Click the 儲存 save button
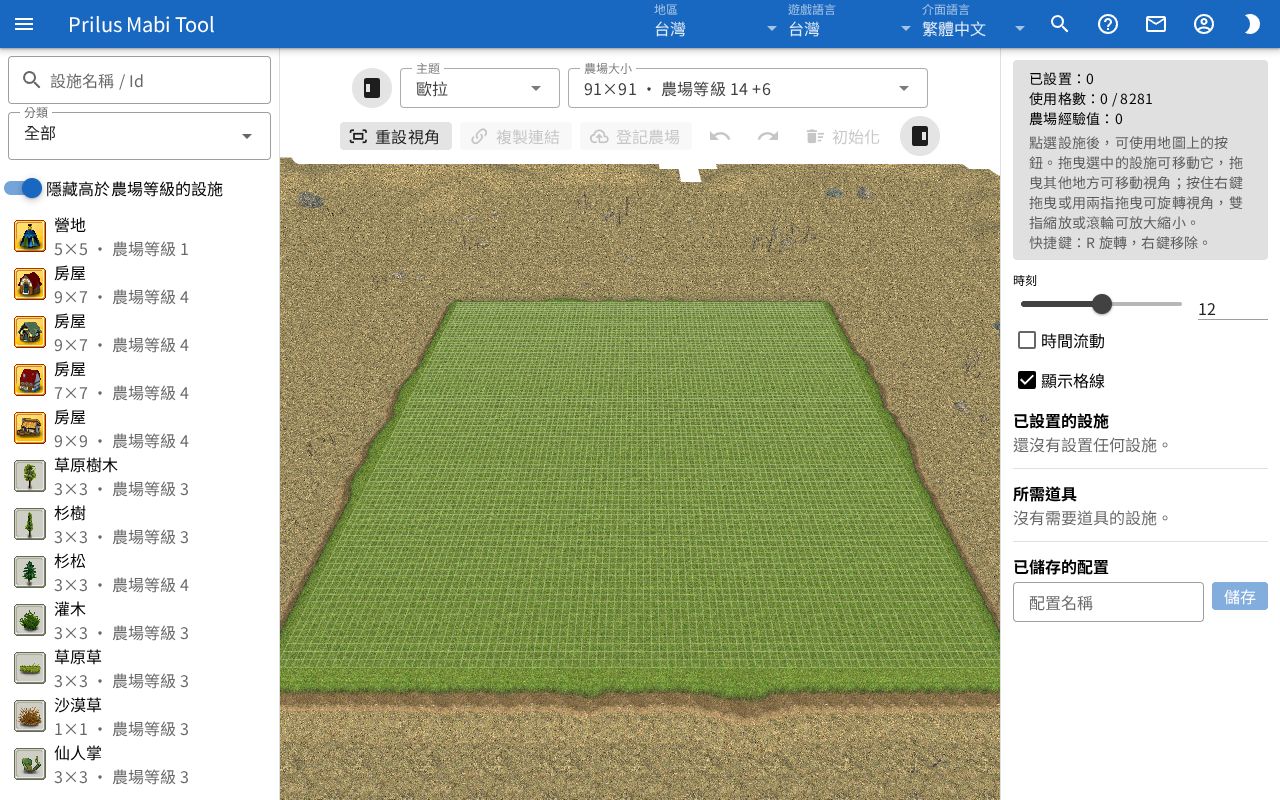The image size is (1280, 800). pos(1240,596)
